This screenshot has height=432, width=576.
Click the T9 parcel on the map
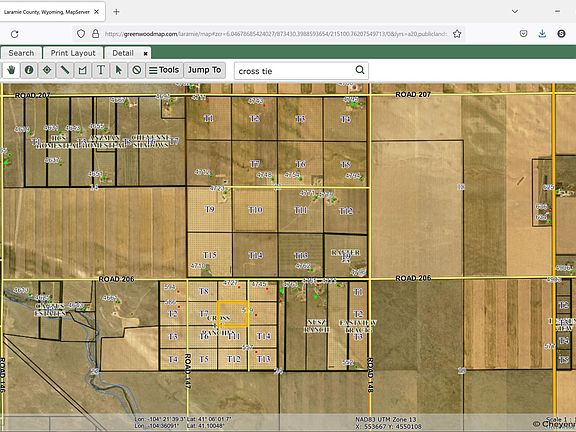click(x=209, y=209)
